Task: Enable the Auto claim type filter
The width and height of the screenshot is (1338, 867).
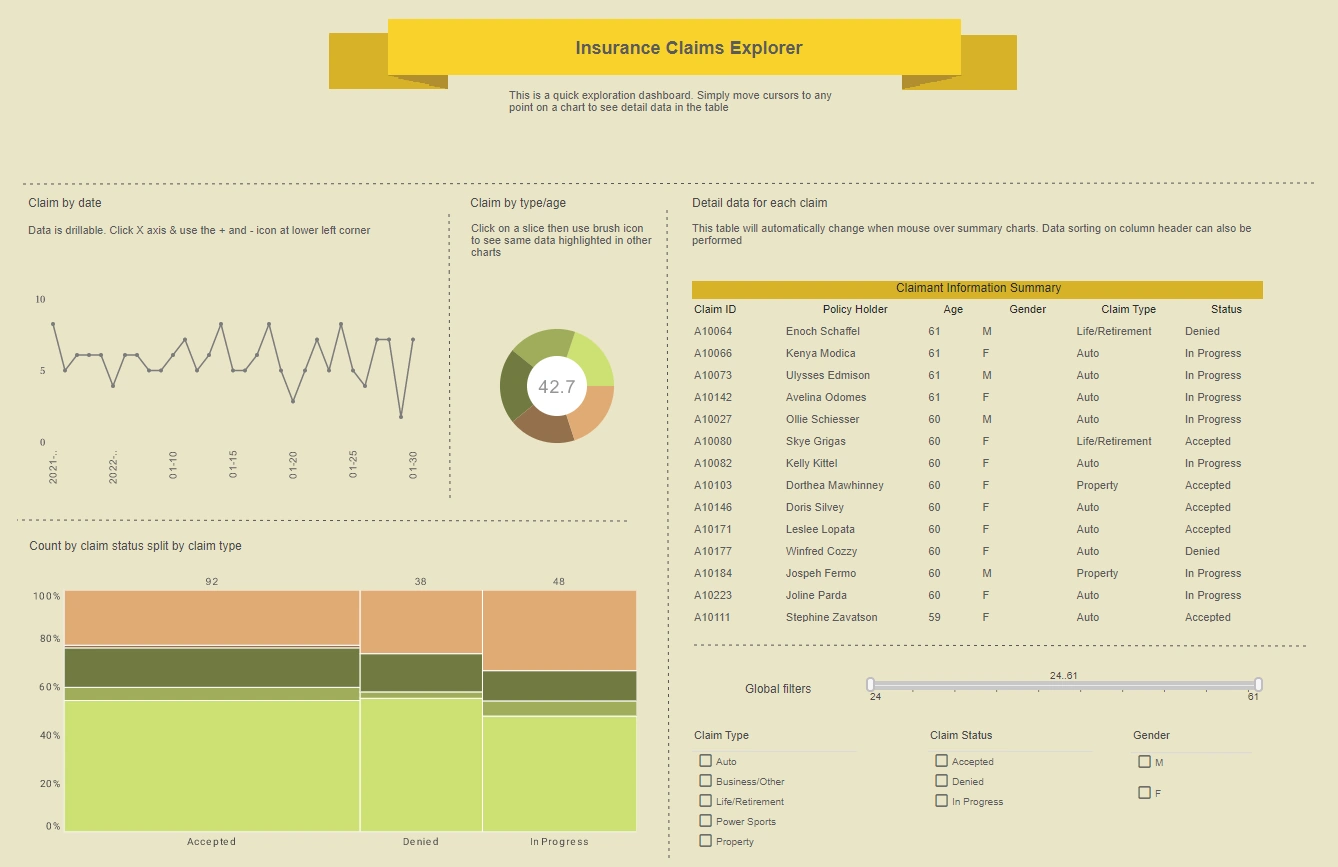Action: (x=705, y=761)
